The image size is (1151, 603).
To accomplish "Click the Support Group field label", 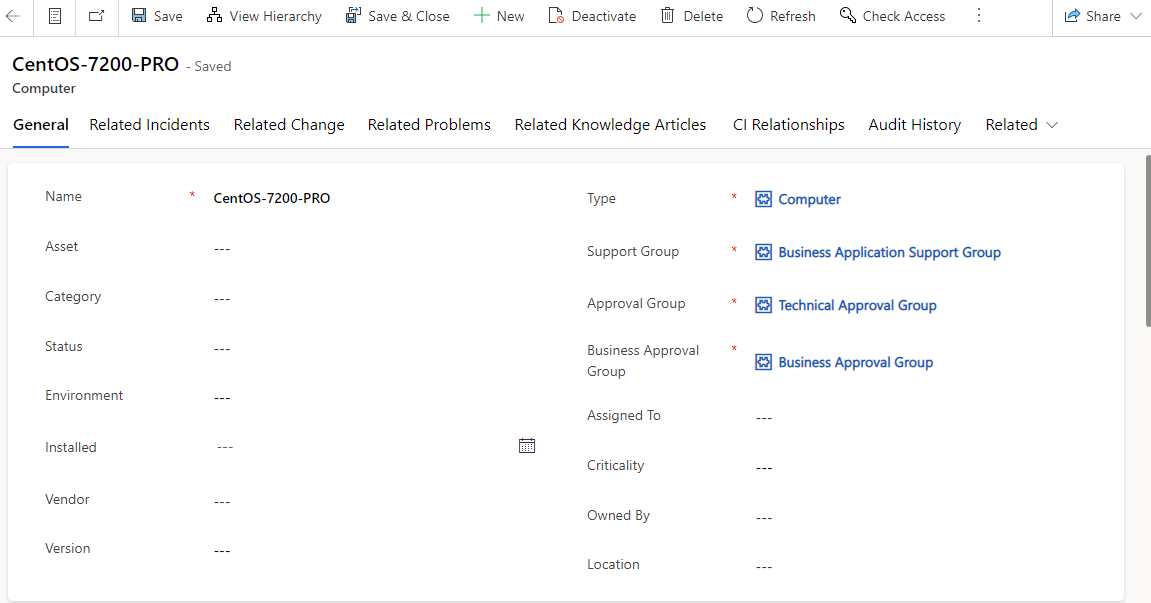I will pos(633,251).
